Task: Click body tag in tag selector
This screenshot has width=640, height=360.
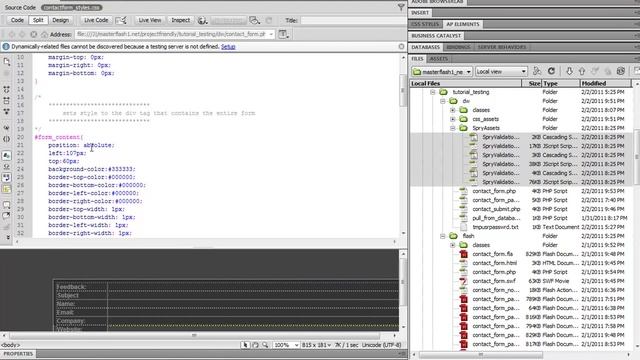Action: (x=10, y=345)
